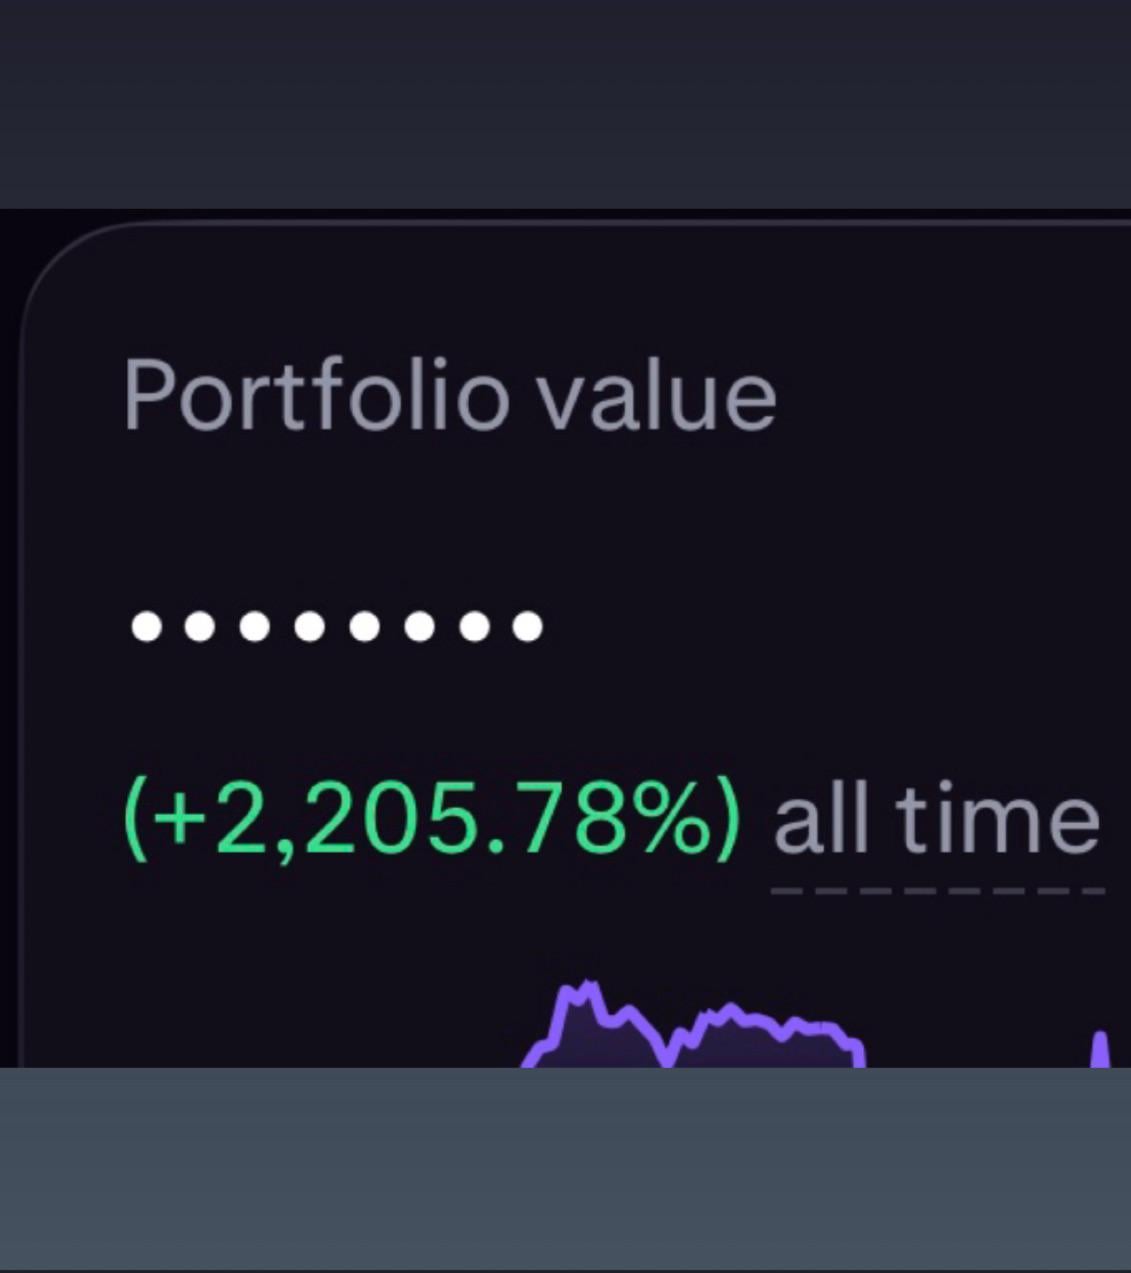The height and width of the screenshot is (1273, 1131).
Task: Click the word "value" in the card title
Action: [x=656, y=397]
